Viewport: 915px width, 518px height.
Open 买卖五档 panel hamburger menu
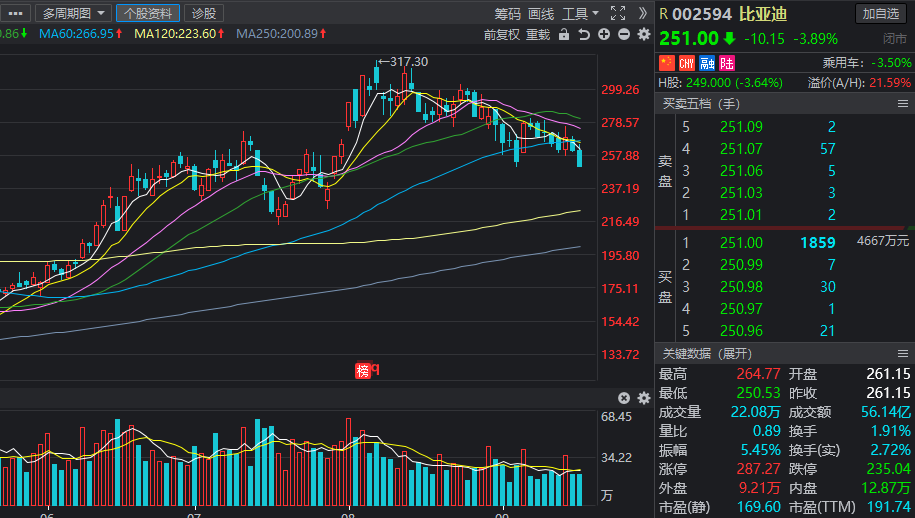click(904, 104)
